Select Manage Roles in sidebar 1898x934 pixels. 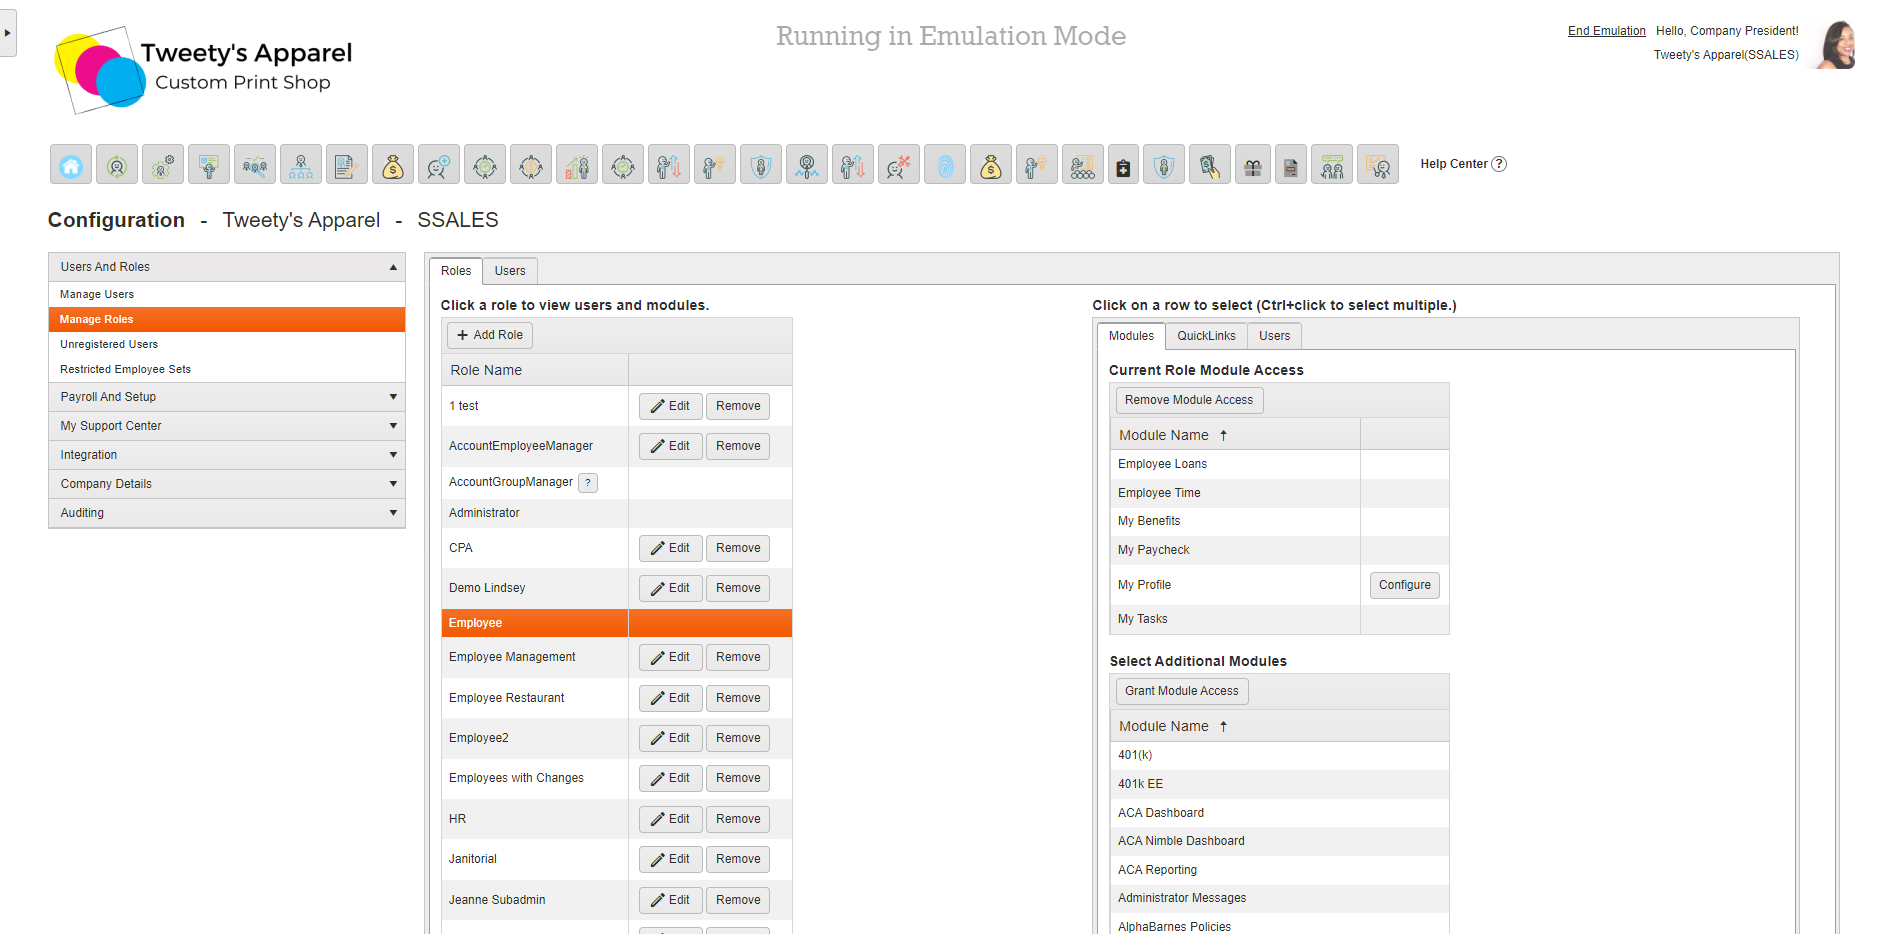[x=227, y=319]
